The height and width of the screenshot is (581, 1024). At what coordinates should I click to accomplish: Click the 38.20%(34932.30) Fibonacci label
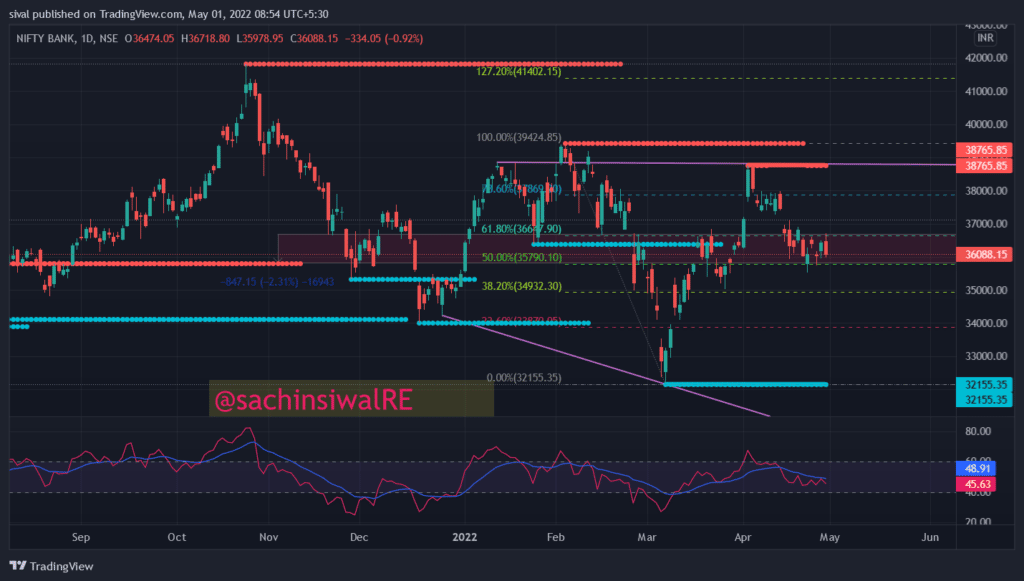tap(521, 286)
